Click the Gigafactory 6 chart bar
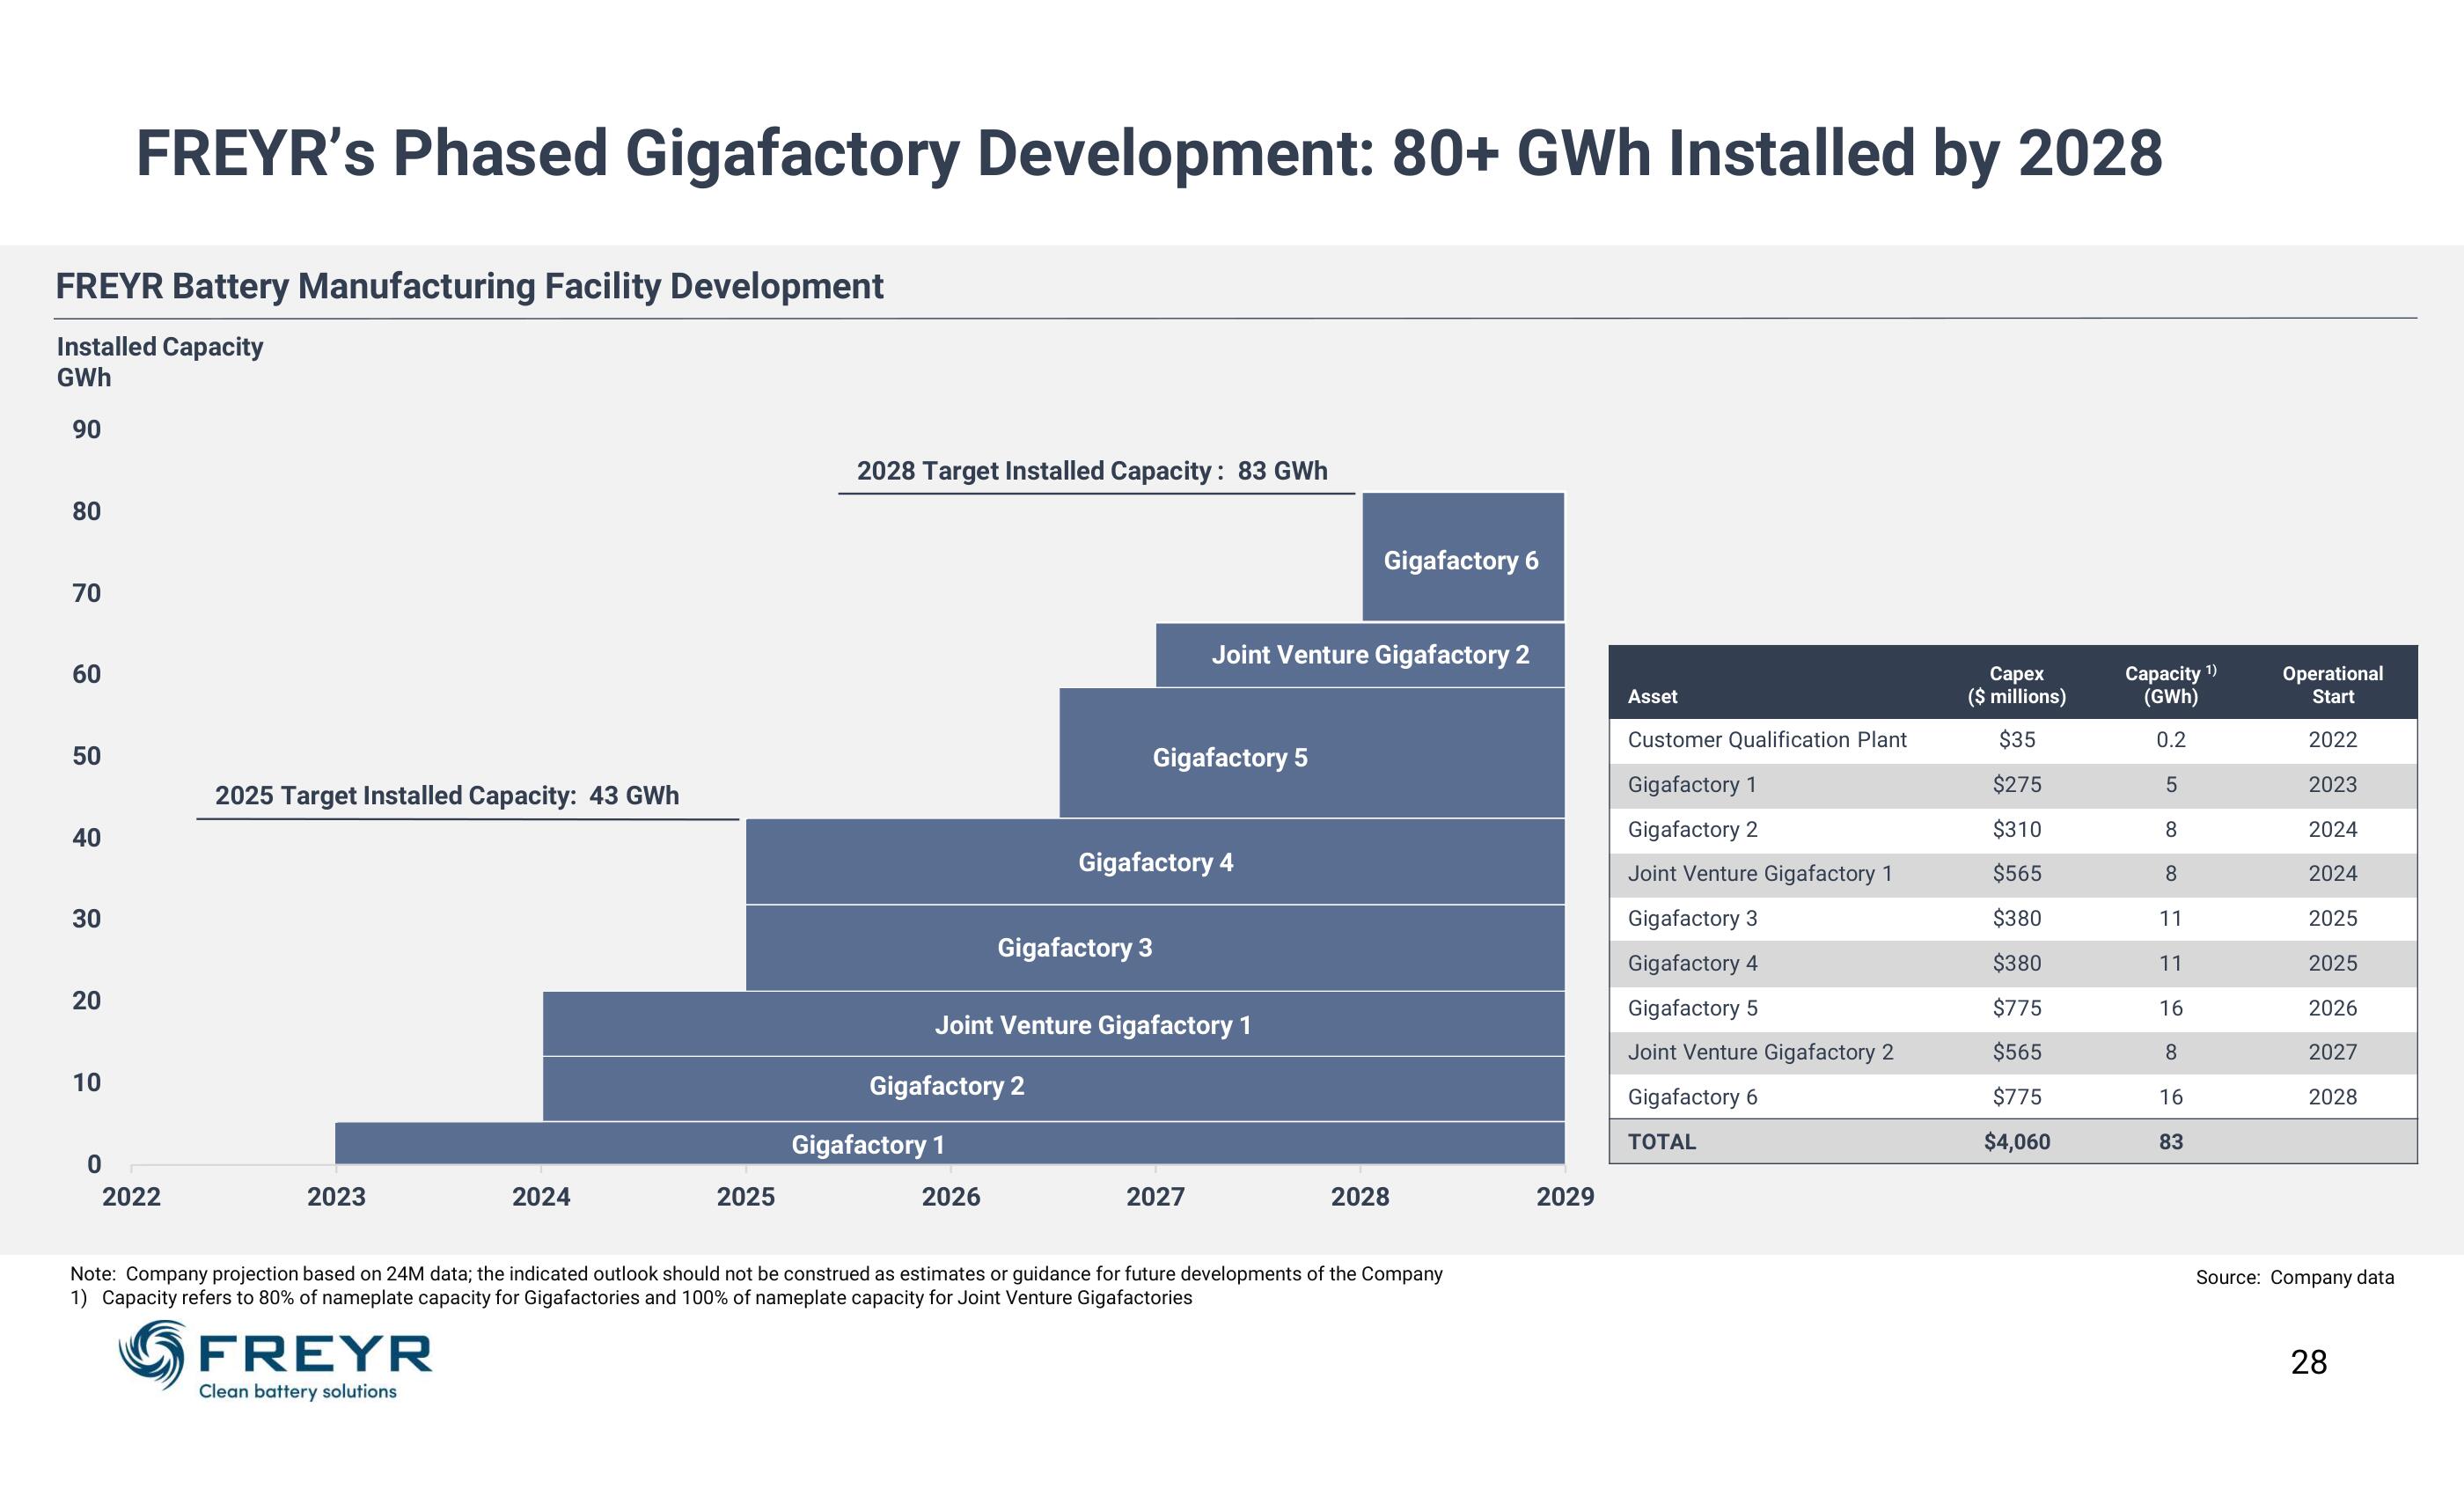This screenshot has width=2464, height=1496. (1463, 557)
